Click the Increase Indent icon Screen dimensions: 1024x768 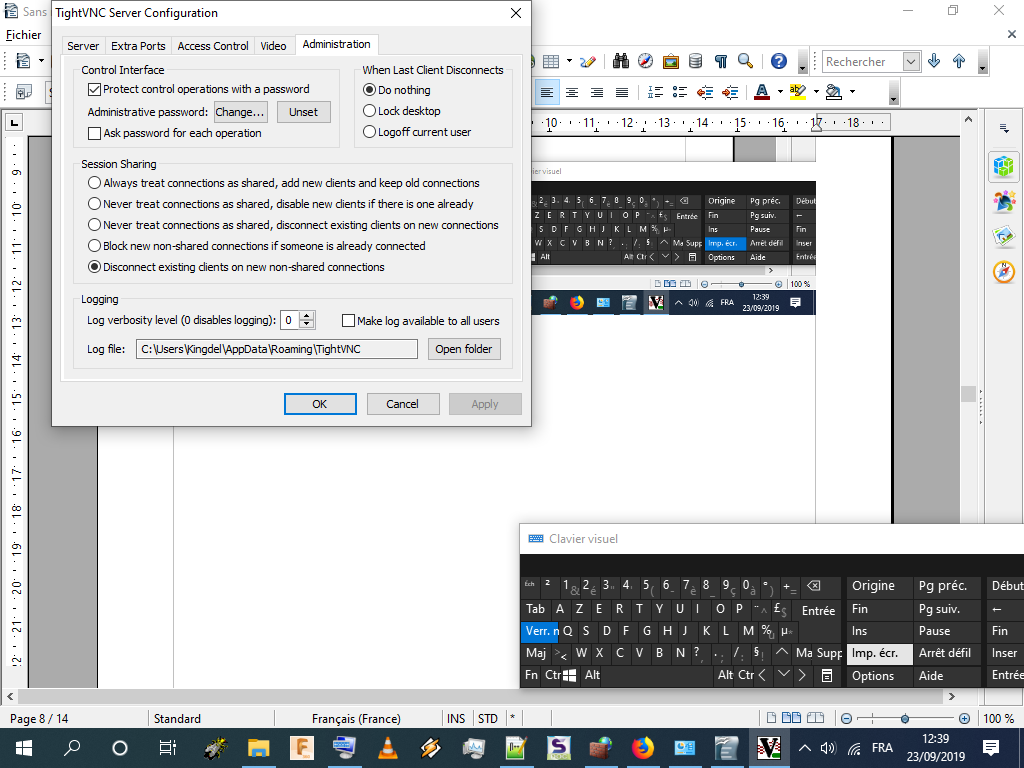(x=729, y=92)
